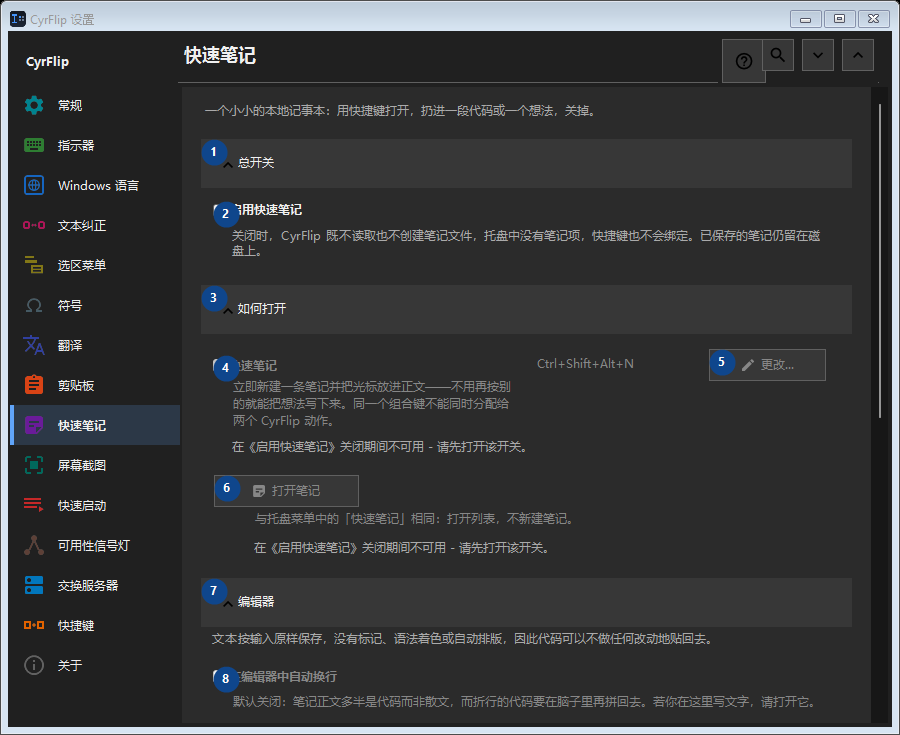
Task: Open the 剪贴板 page
Action: coord(95,385)
